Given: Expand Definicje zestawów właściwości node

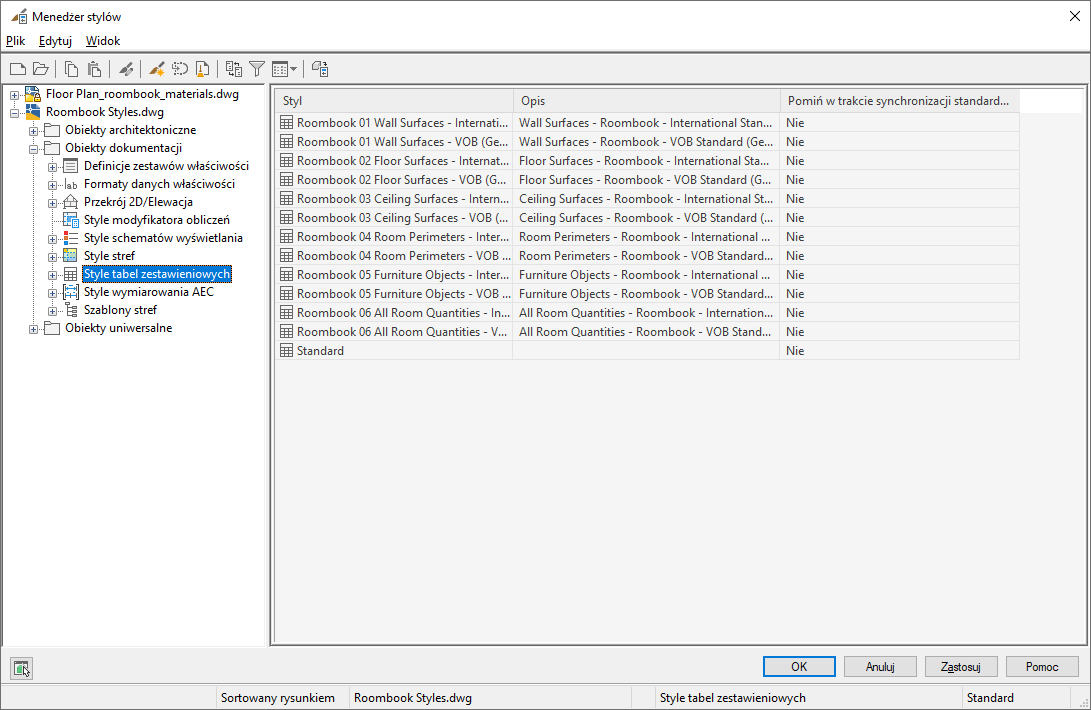Looking at the screenshot, I should 52,167.
